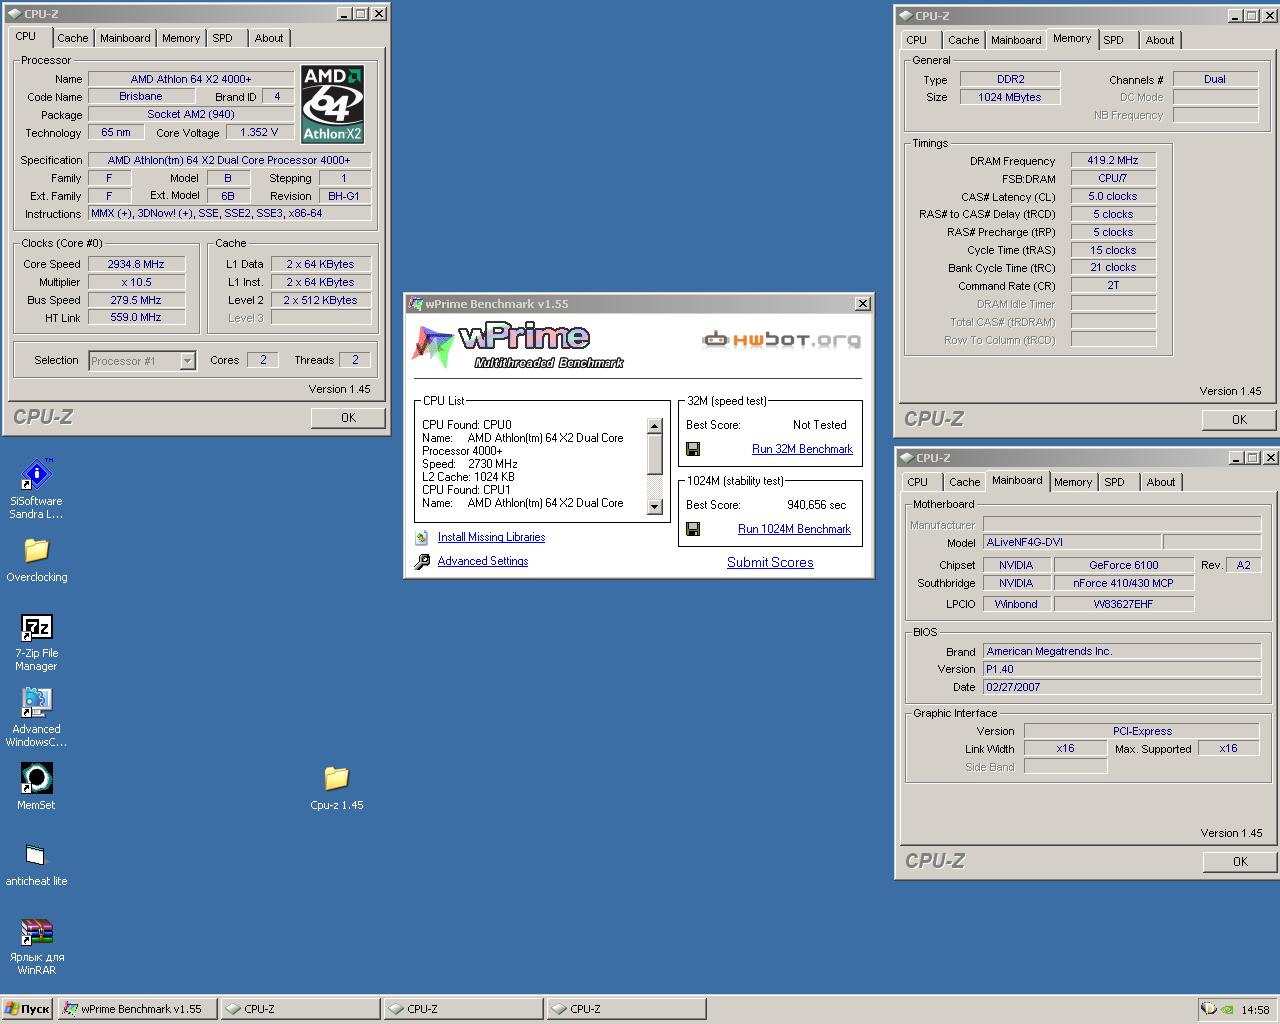This screenshot has width=1280, height=1024.
Task: Click the AMD Athlon 64 X2 logo
Action: tap(332, 105)
